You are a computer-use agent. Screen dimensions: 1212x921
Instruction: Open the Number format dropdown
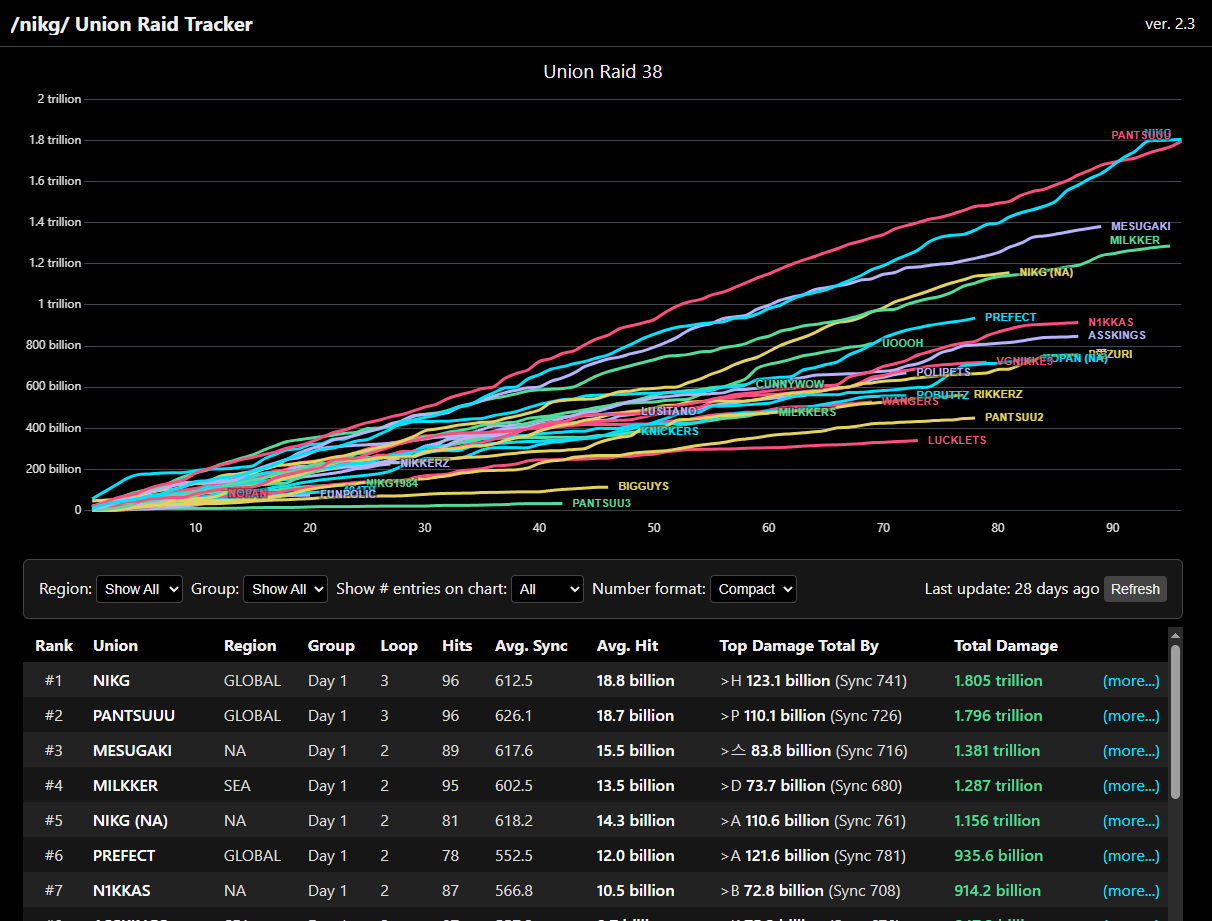(753, 589)
